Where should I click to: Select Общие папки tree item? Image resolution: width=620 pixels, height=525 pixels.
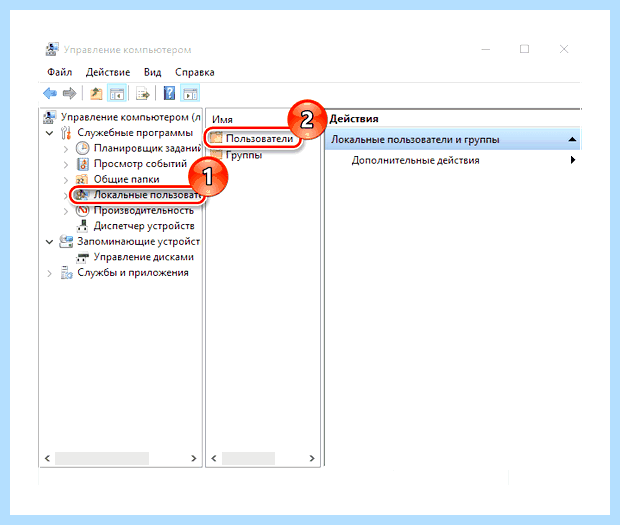127,179
